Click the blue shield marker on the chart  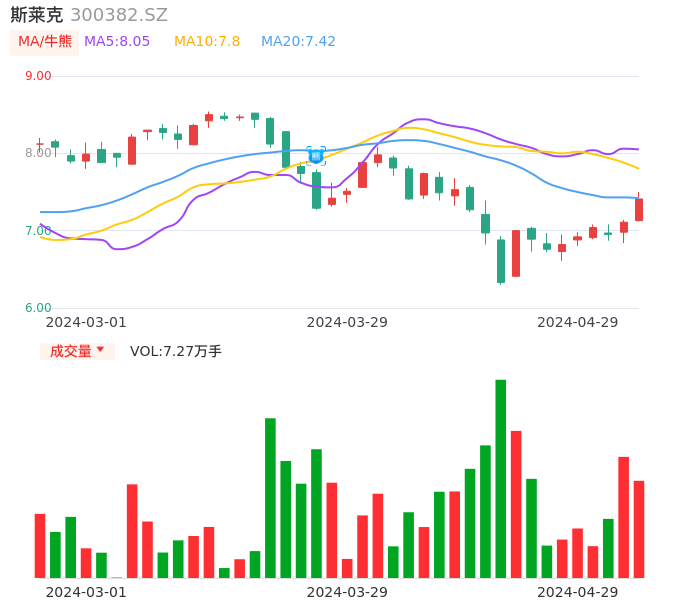(316, 155)
